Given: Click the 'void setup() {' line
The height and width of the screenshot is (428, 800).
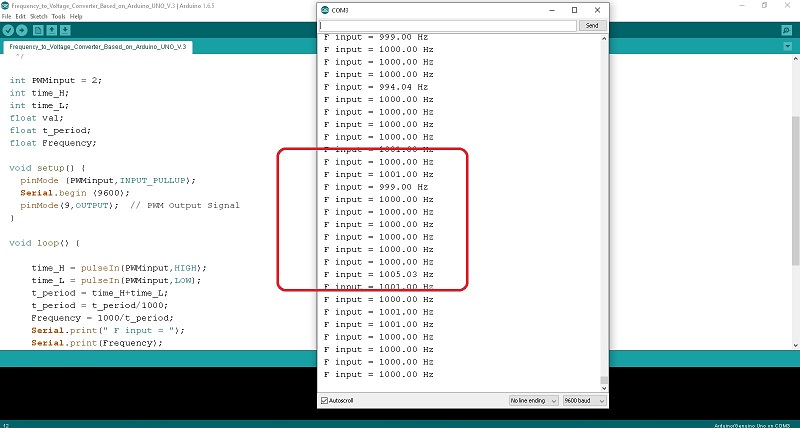Looking at the screenshot, I should pyautogui.click(x=47, y=168).
